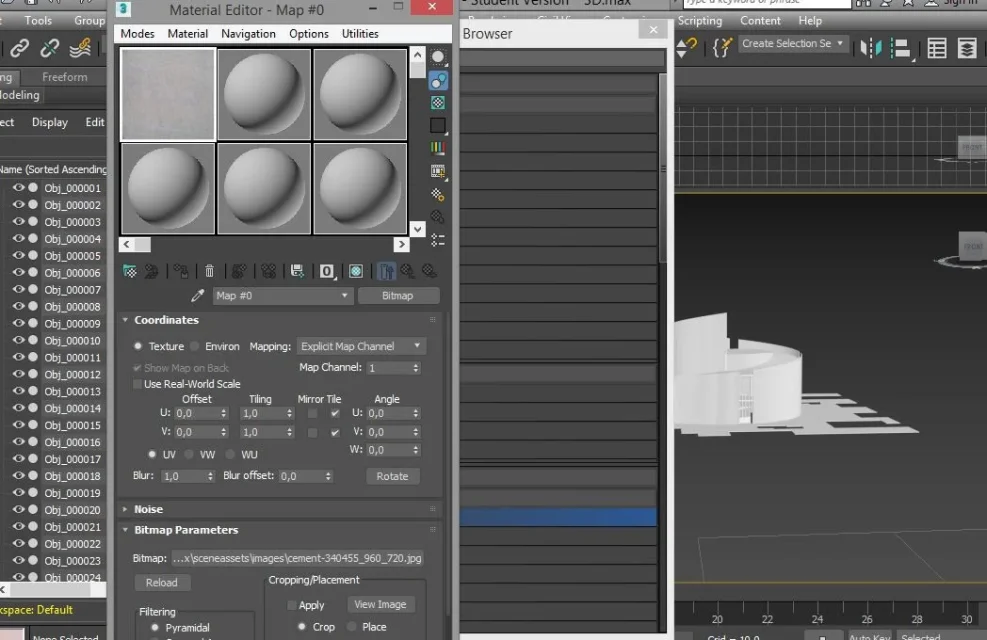Pick material from object with eyedropper

point(198,296)
